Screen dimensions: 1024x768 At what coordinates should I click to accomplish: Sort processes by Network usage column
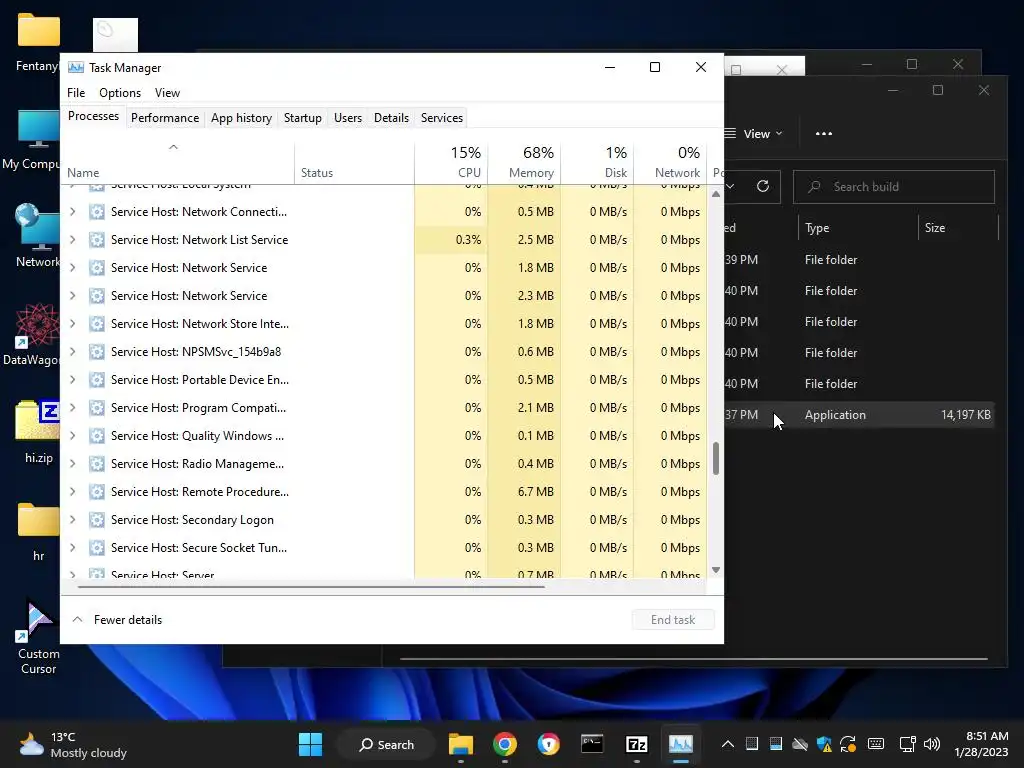click(670, 162)
